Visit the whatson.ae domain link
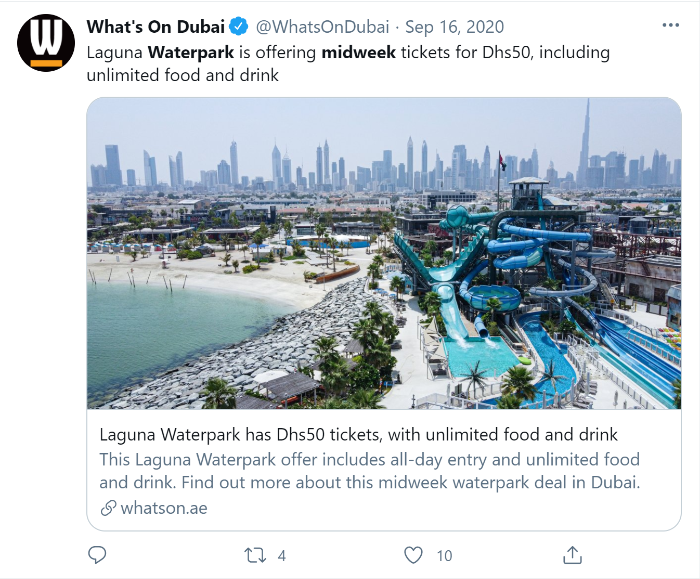The height and width of the screenshot is (579, 700). (164, 508)
